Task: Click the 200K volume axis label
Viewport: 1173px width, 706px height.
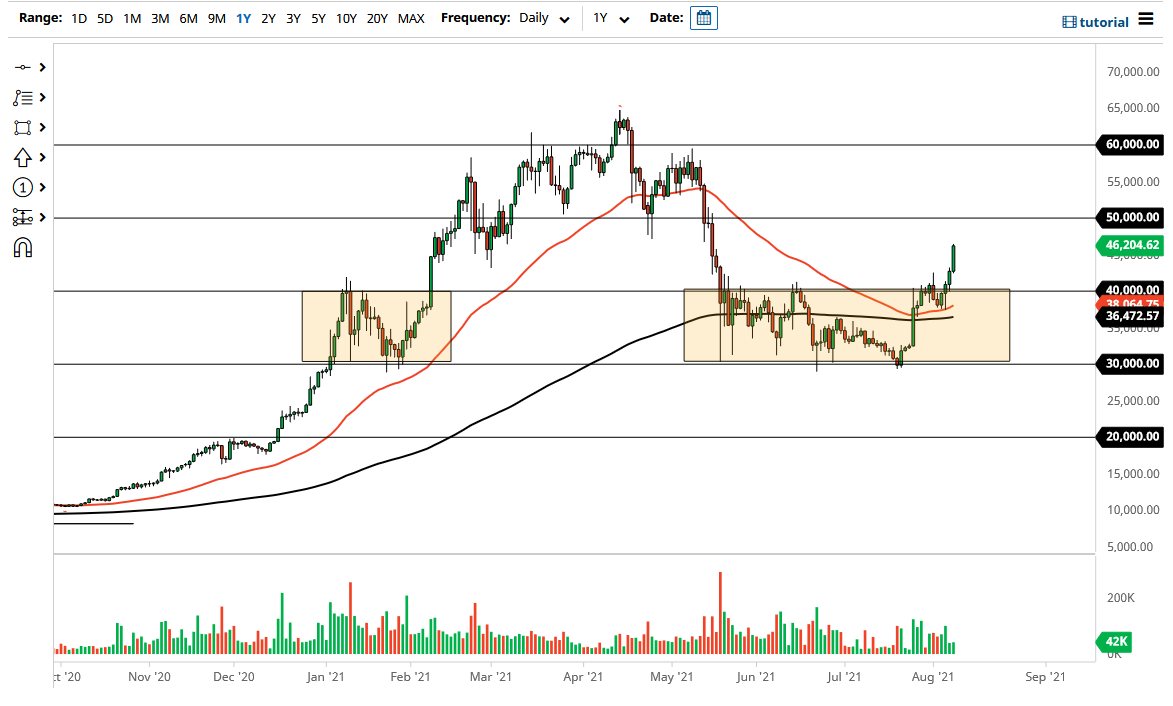Action: coord(1121,598)
